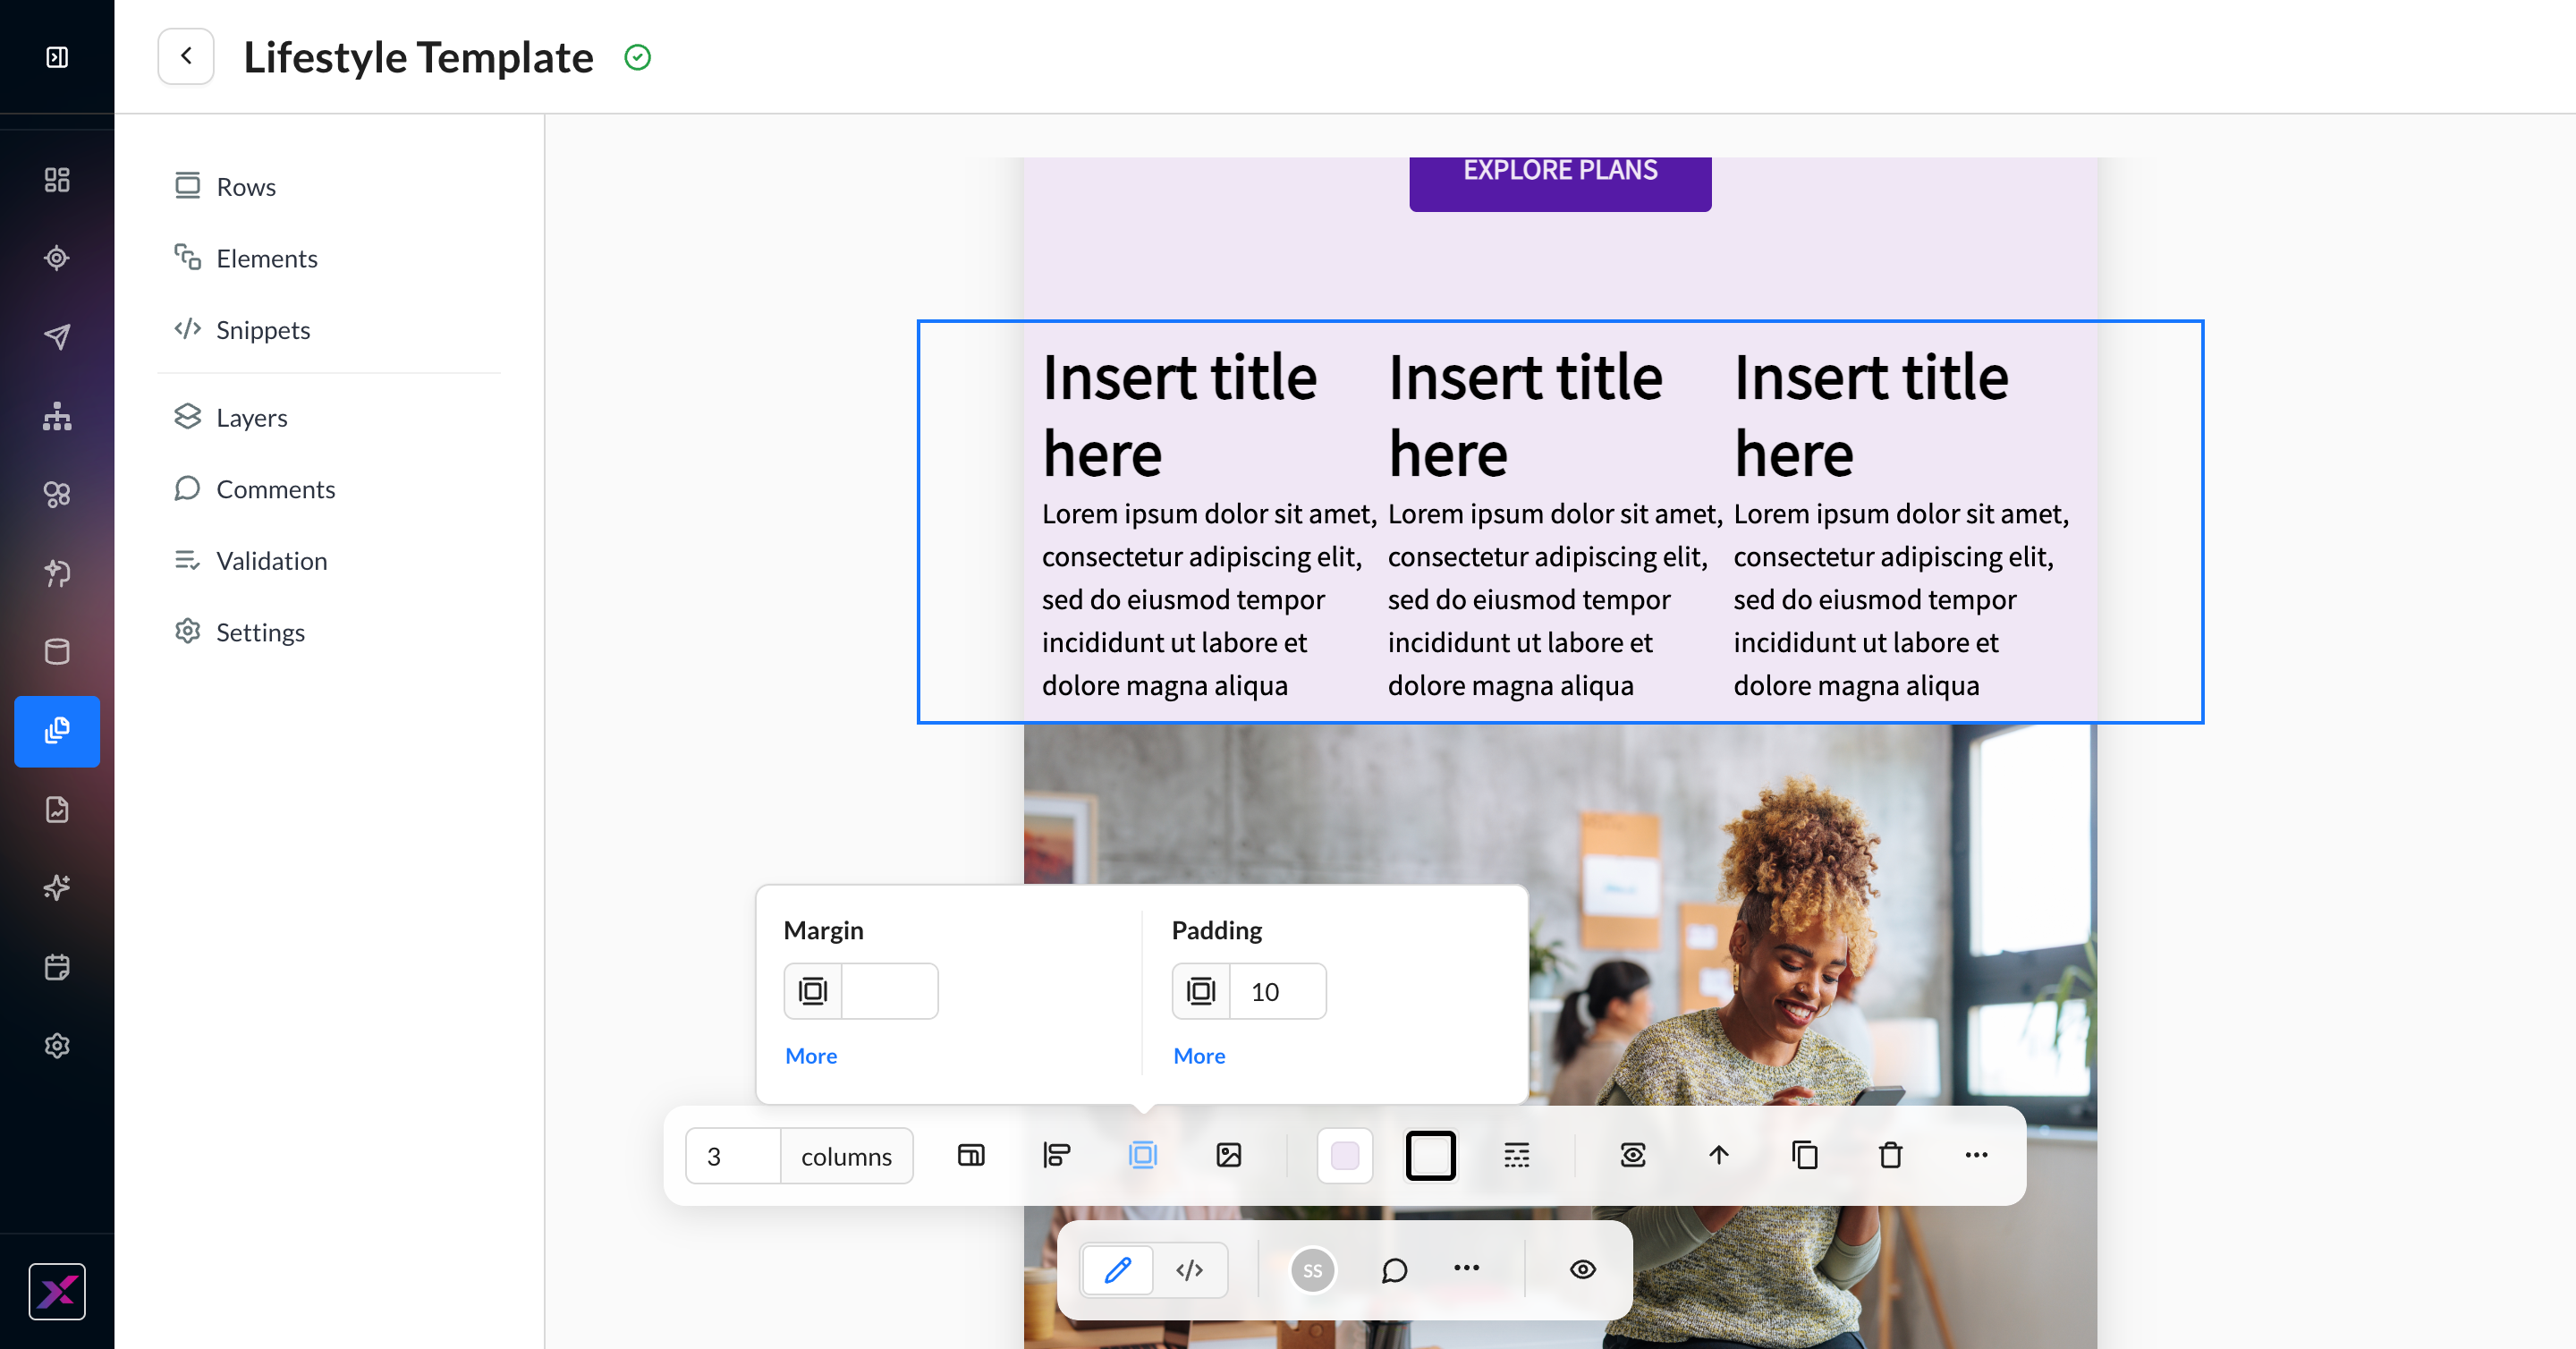Toggle the Margin all-sides link icon
The height and width of the screenshot is (1349, 2576).
pos(812,991)
